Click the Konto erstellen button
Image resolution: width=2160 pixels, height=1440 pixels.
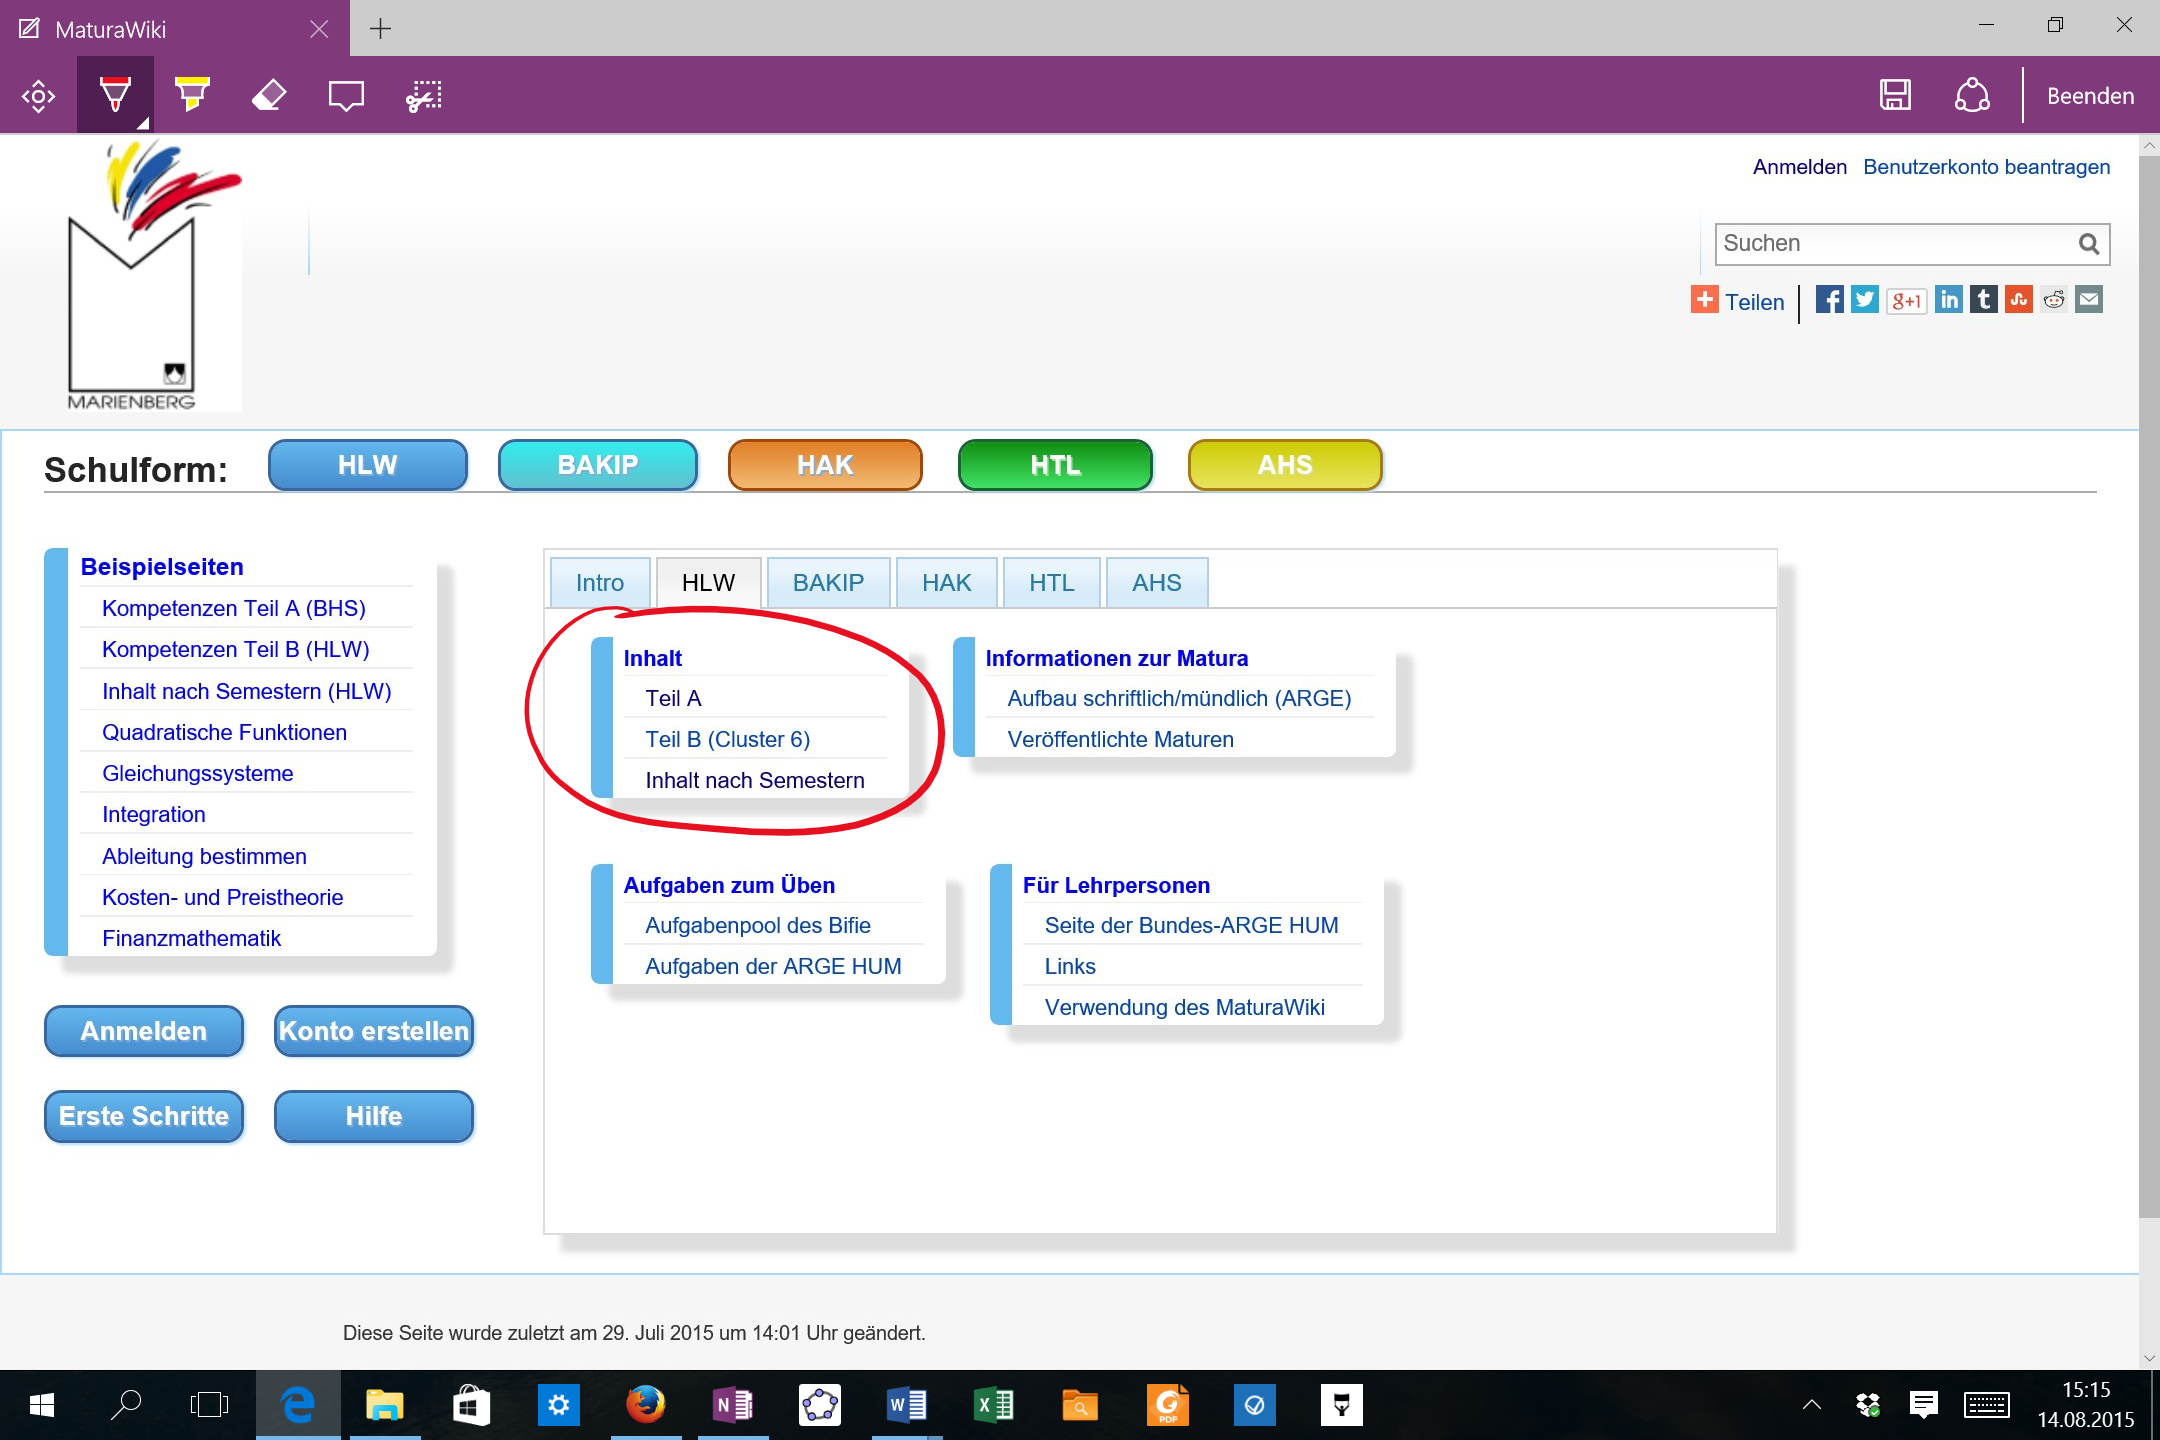(x=374, y=1031)
